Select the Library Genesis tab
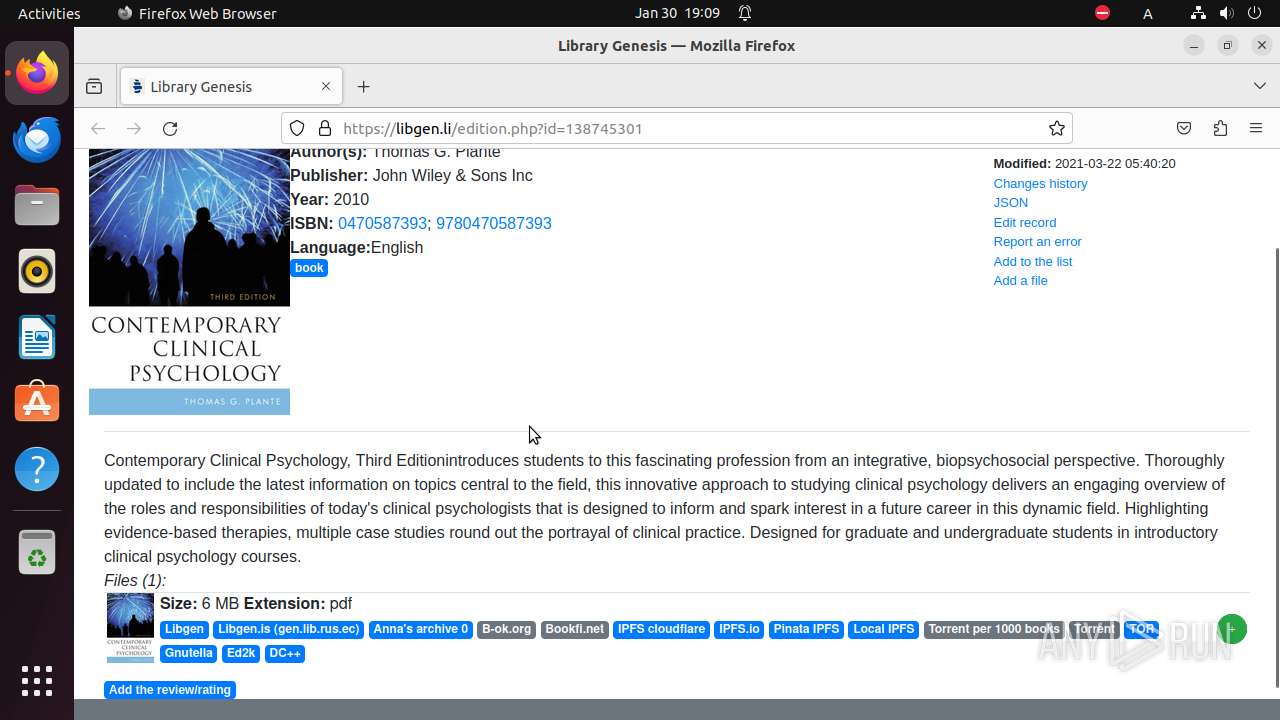The image size is (1280, 720). pos(231,86)
